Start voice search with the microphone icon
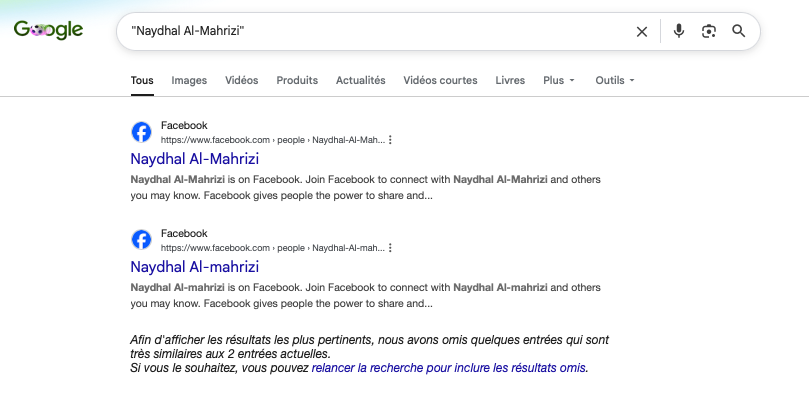 click(x=679, y=31)
